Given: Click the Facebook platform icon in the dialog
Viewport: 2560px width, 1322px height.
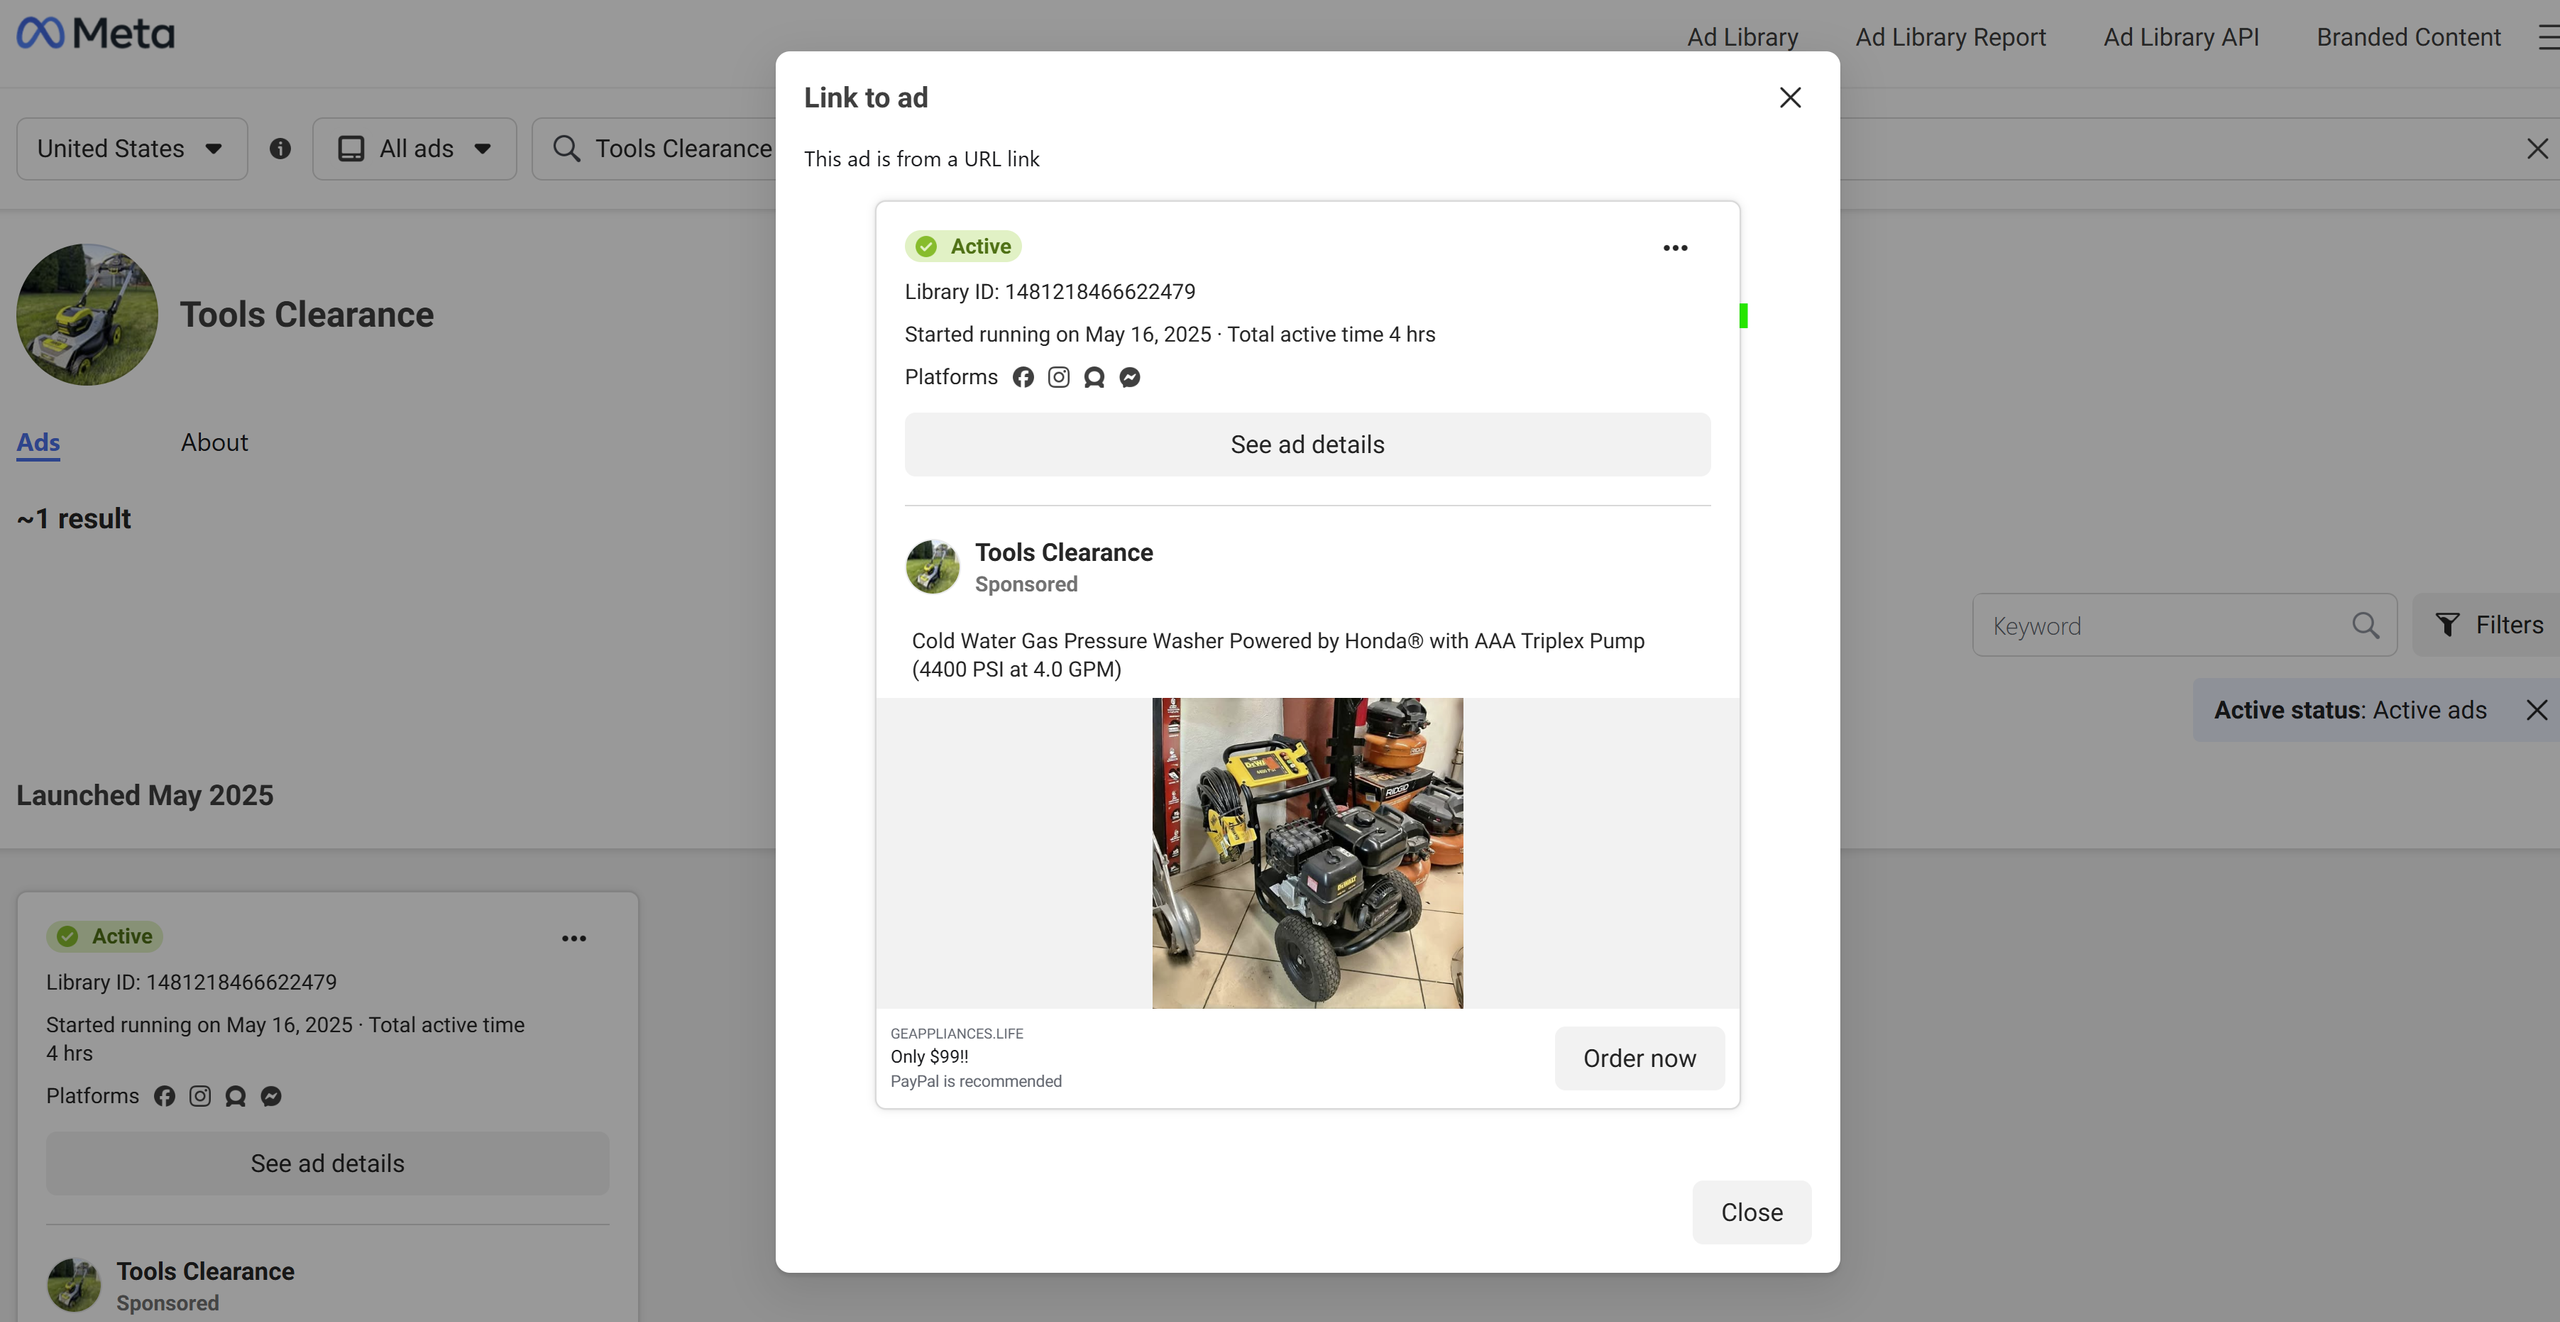Looking at the screenshot, I should [x=1022, y=377].
